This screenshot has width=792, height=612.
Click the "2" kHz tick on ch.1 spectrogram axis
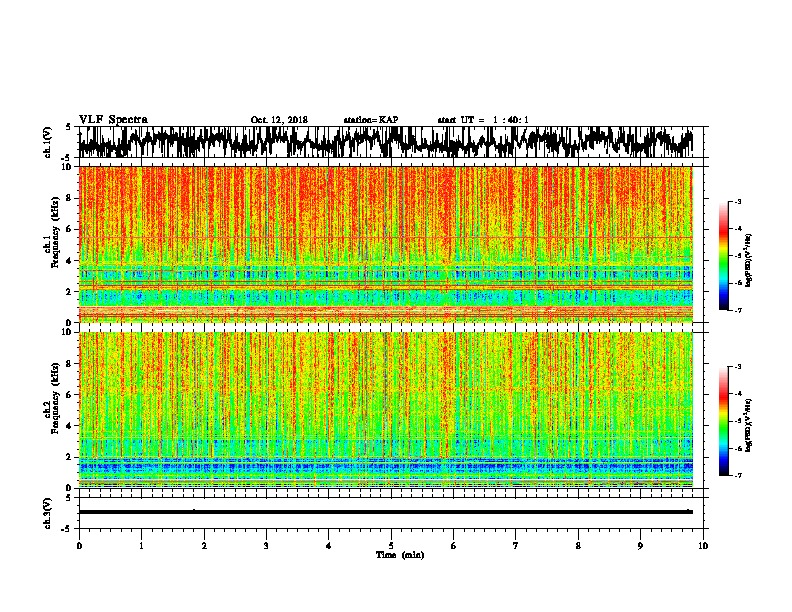(70, 292)
